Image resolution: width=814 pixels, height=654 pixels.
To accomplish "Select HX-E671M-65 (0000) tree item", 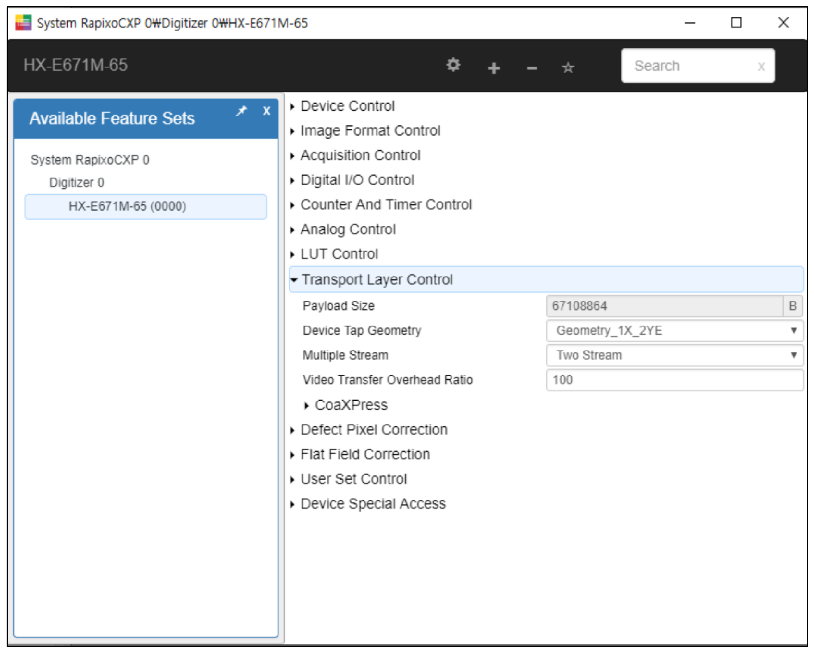I will tap(146, 207).
